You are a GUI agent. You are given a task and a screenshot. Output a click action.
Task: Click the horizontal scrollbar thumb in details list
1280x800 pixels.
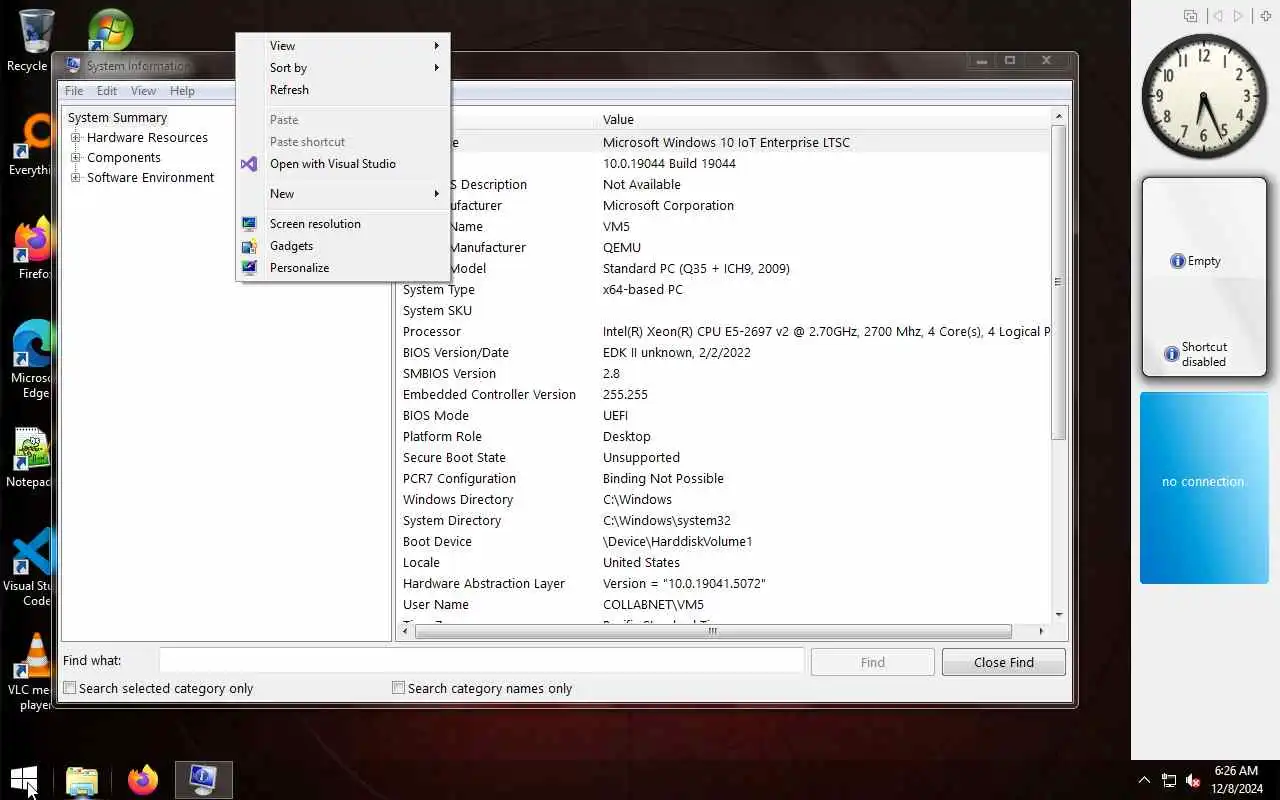[713, 631]
